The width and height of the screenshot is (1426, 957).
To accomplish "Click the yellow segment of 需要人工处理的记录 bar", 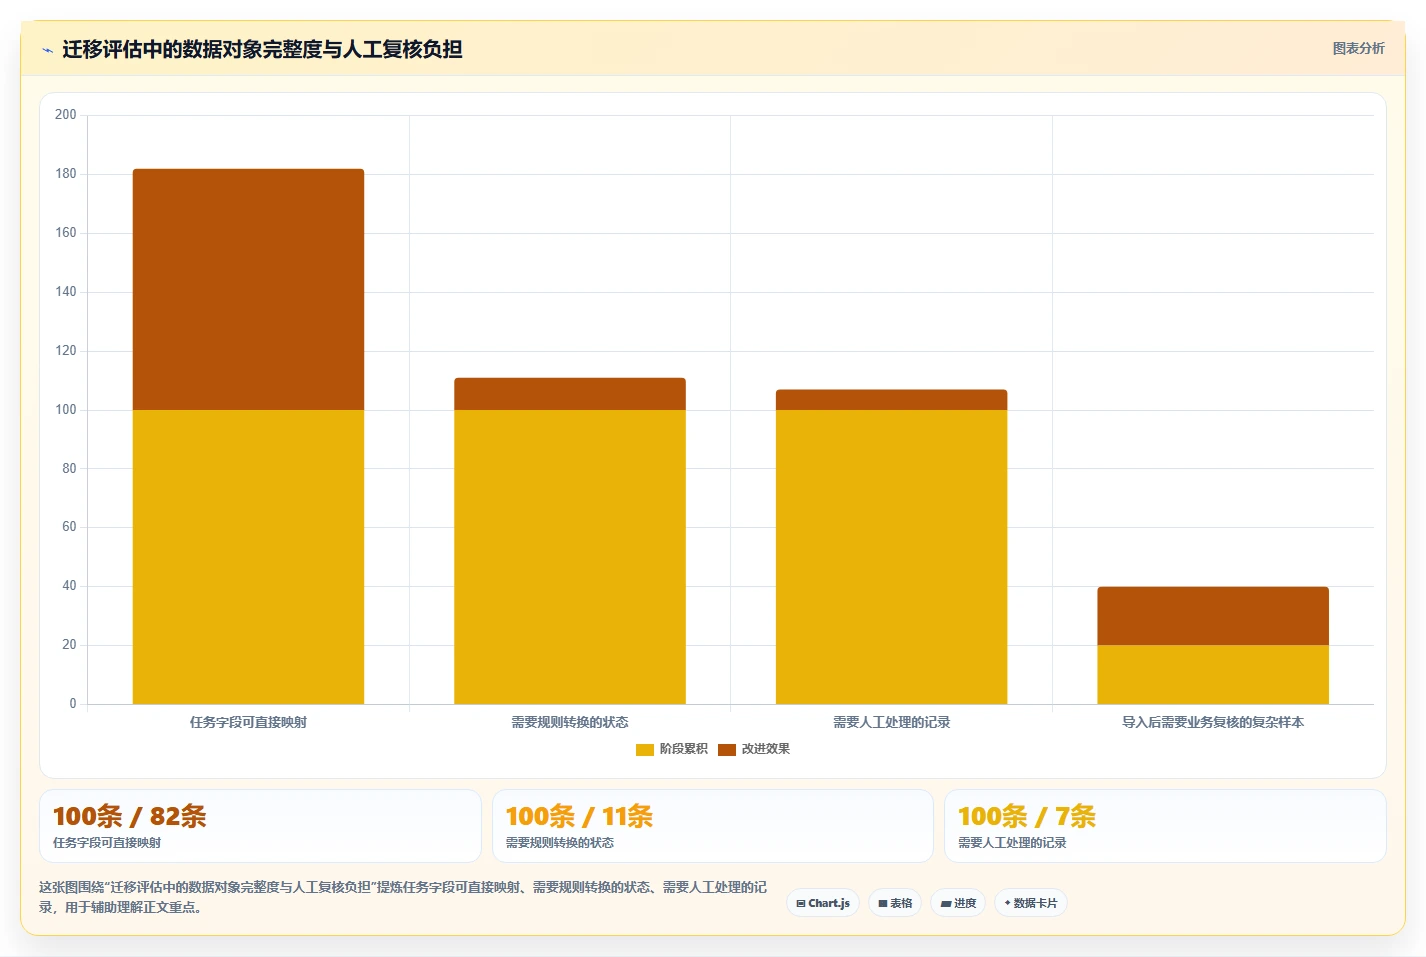I will [x=891, y=557].
